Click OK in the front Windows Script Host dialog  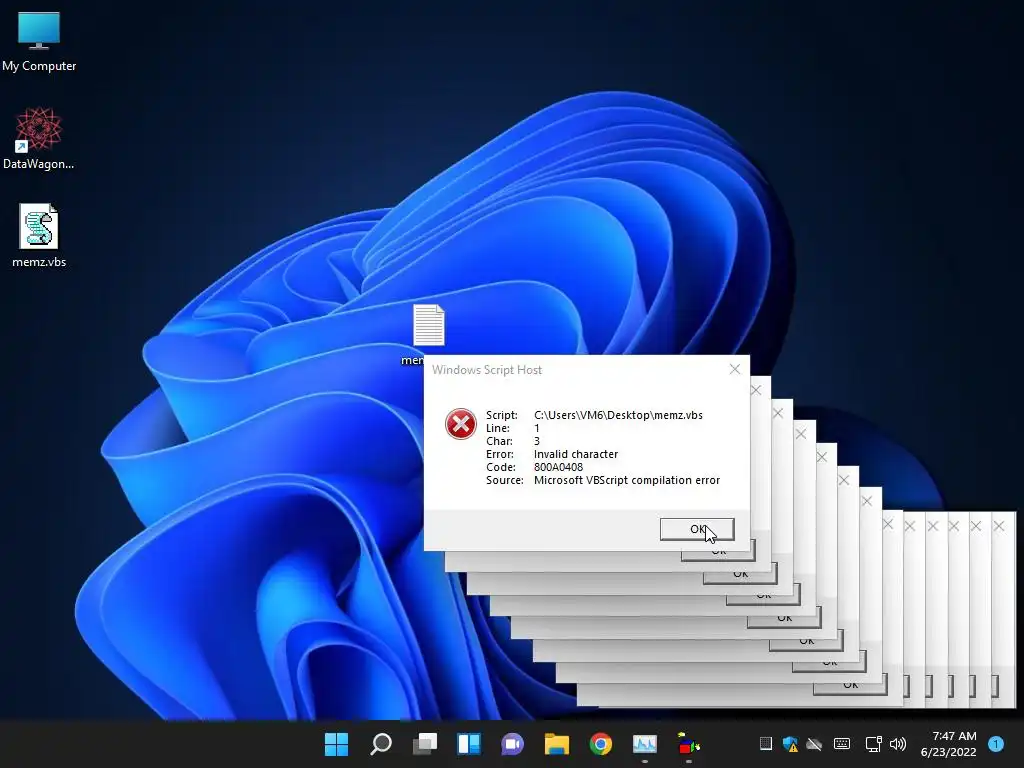697,529
